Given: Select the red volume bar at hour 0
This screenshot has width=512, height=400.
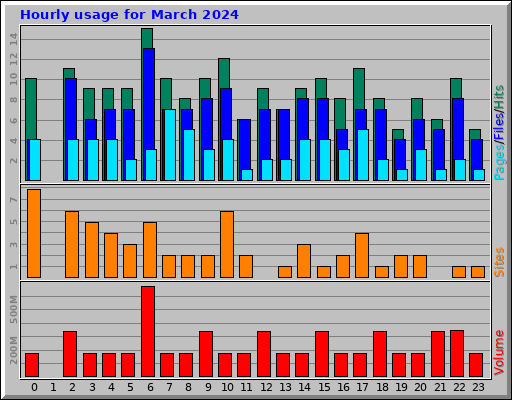Looking at the screenshot, I should (32, 365).
